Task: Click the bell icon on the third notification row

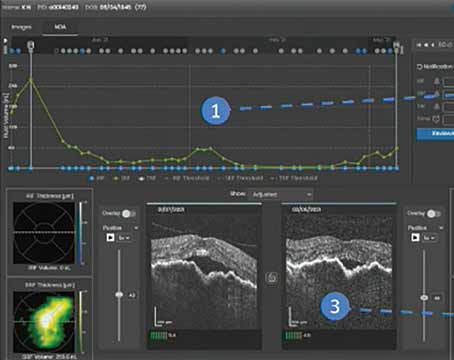Action: (x=436, y=107)
